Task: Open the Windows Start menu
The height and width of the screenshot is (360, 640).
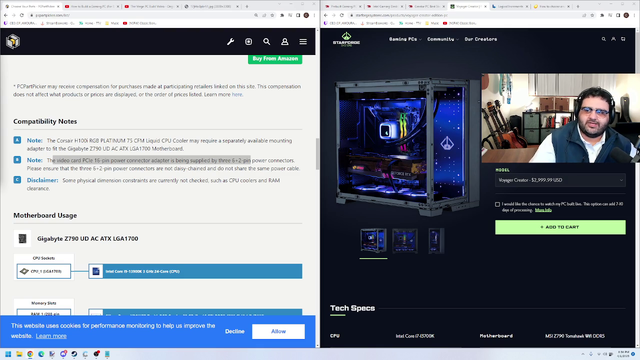Action: pos(8,354)
